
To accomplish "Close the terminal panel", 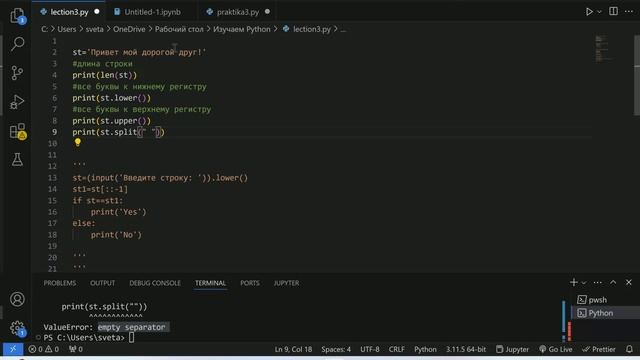I will tap(629, 282).
